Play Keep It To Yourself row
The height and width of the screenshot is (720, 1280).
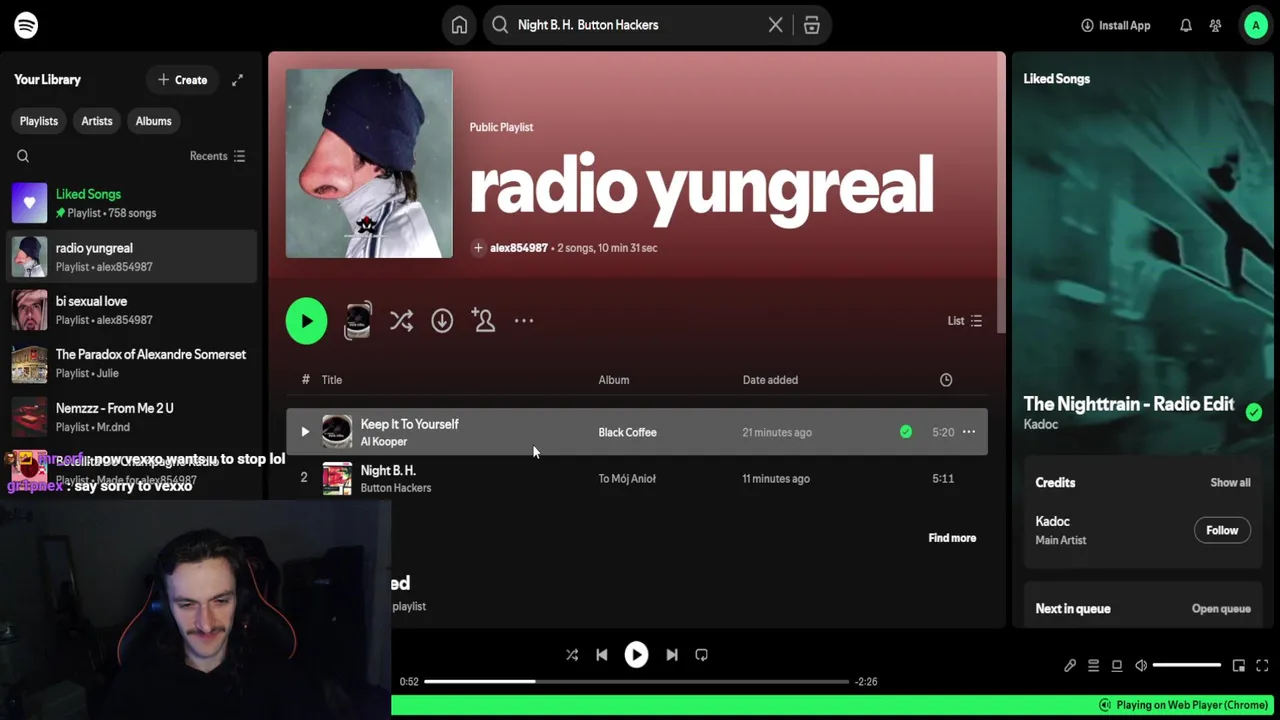pos(305,432)
